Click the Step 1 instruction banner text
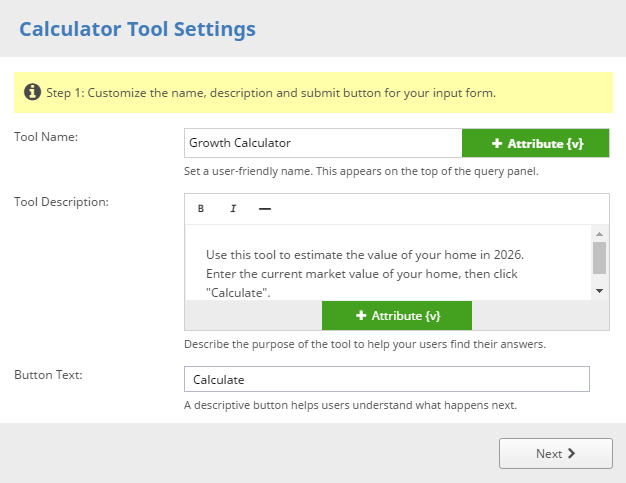Screen dimensions: 626x483 coord(271,93)
